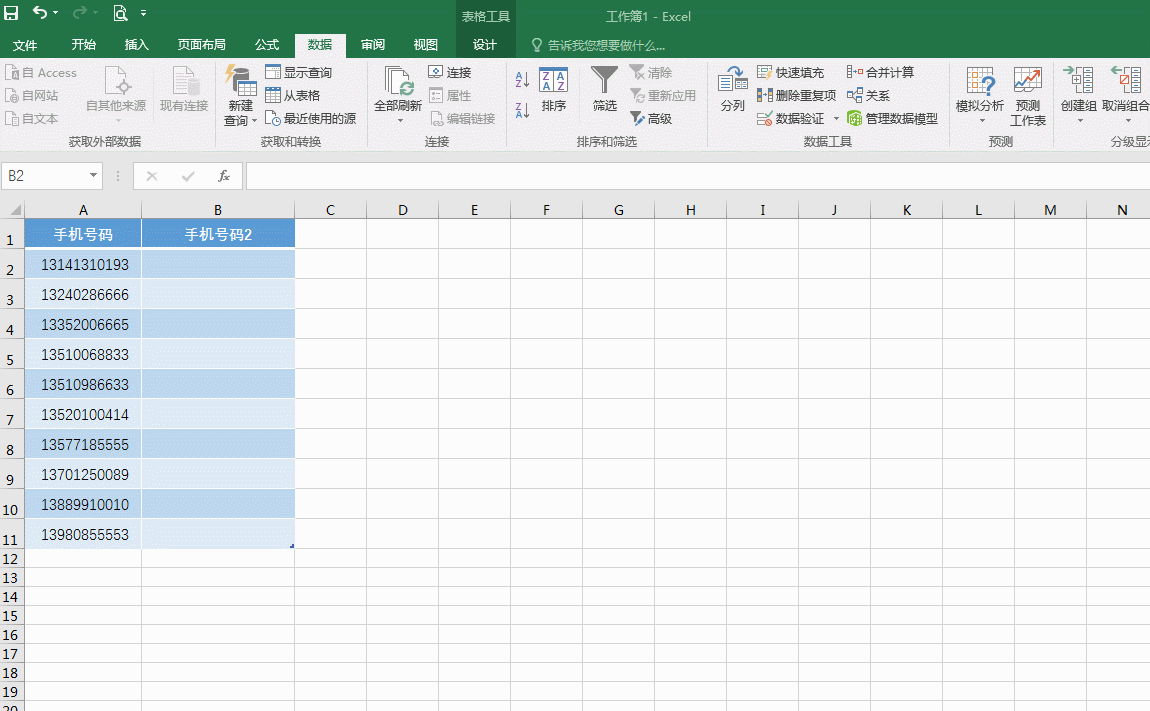Viewport: 1150px width, 711px height.
Task: Click 分列 text to columns button
Action: pos(733,90)
